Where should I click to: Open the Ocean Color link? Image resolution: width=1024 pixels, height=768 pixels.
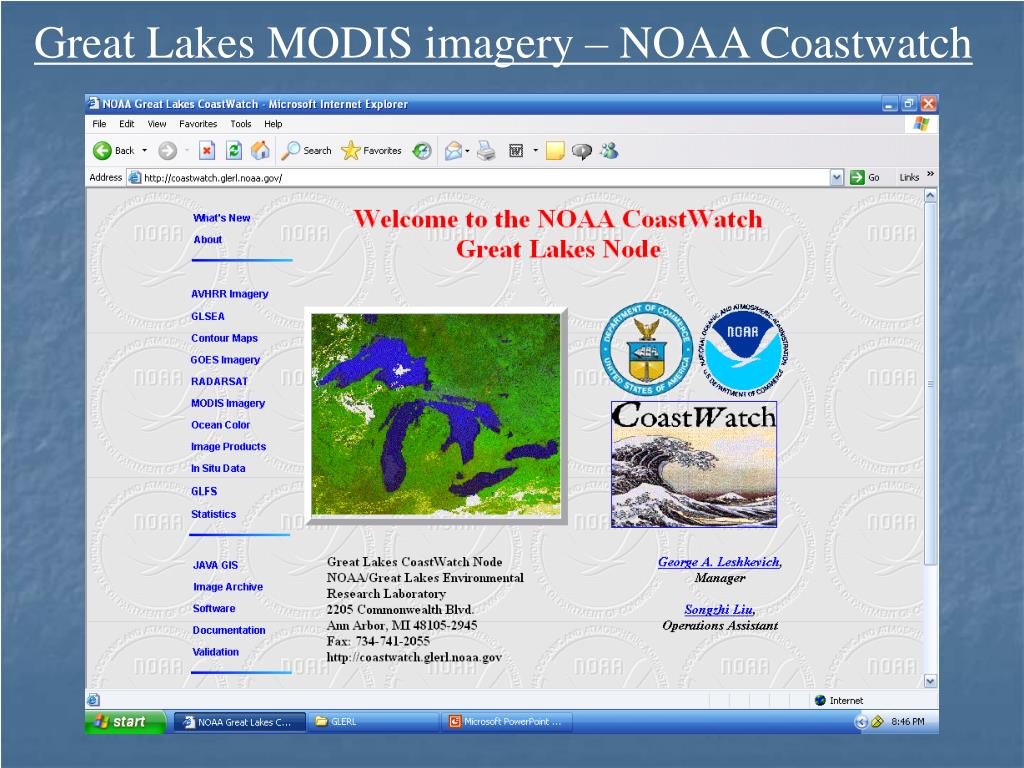[x=221, y=424]
